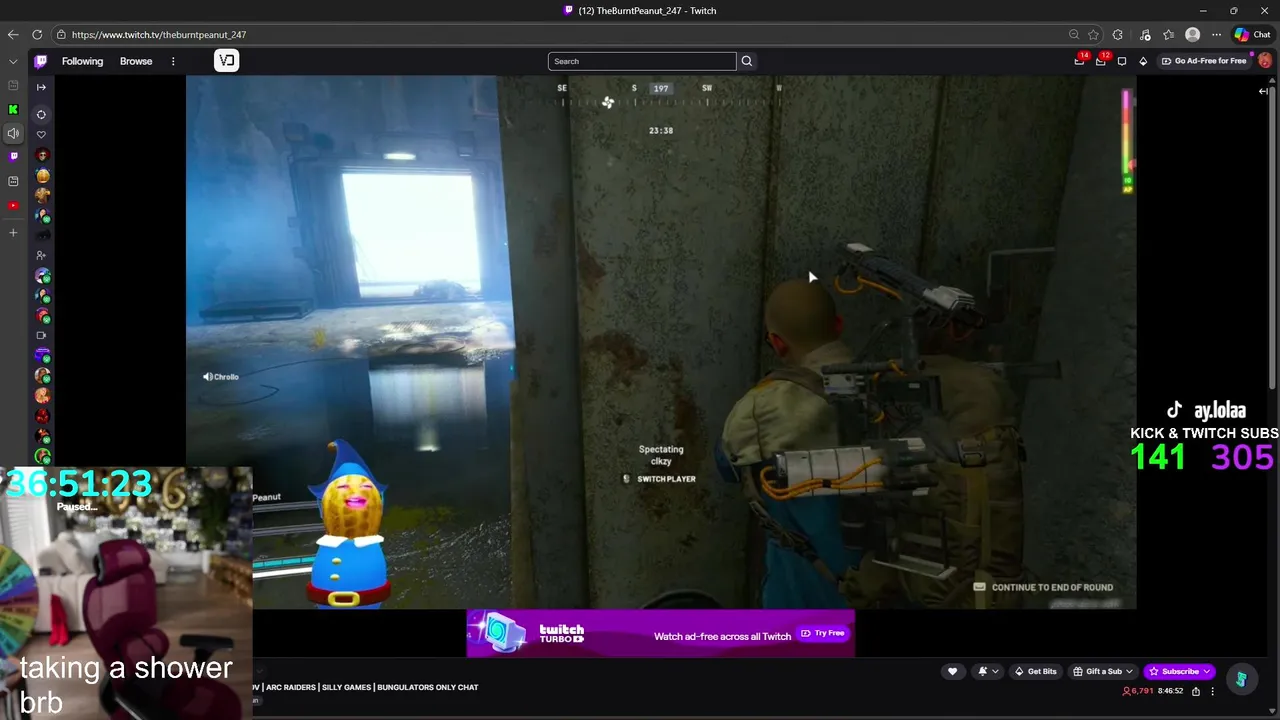The width and height of the screenshot is (1280, 720).
Task: Open the browser profile avatar
Action: coord(1192,34)
